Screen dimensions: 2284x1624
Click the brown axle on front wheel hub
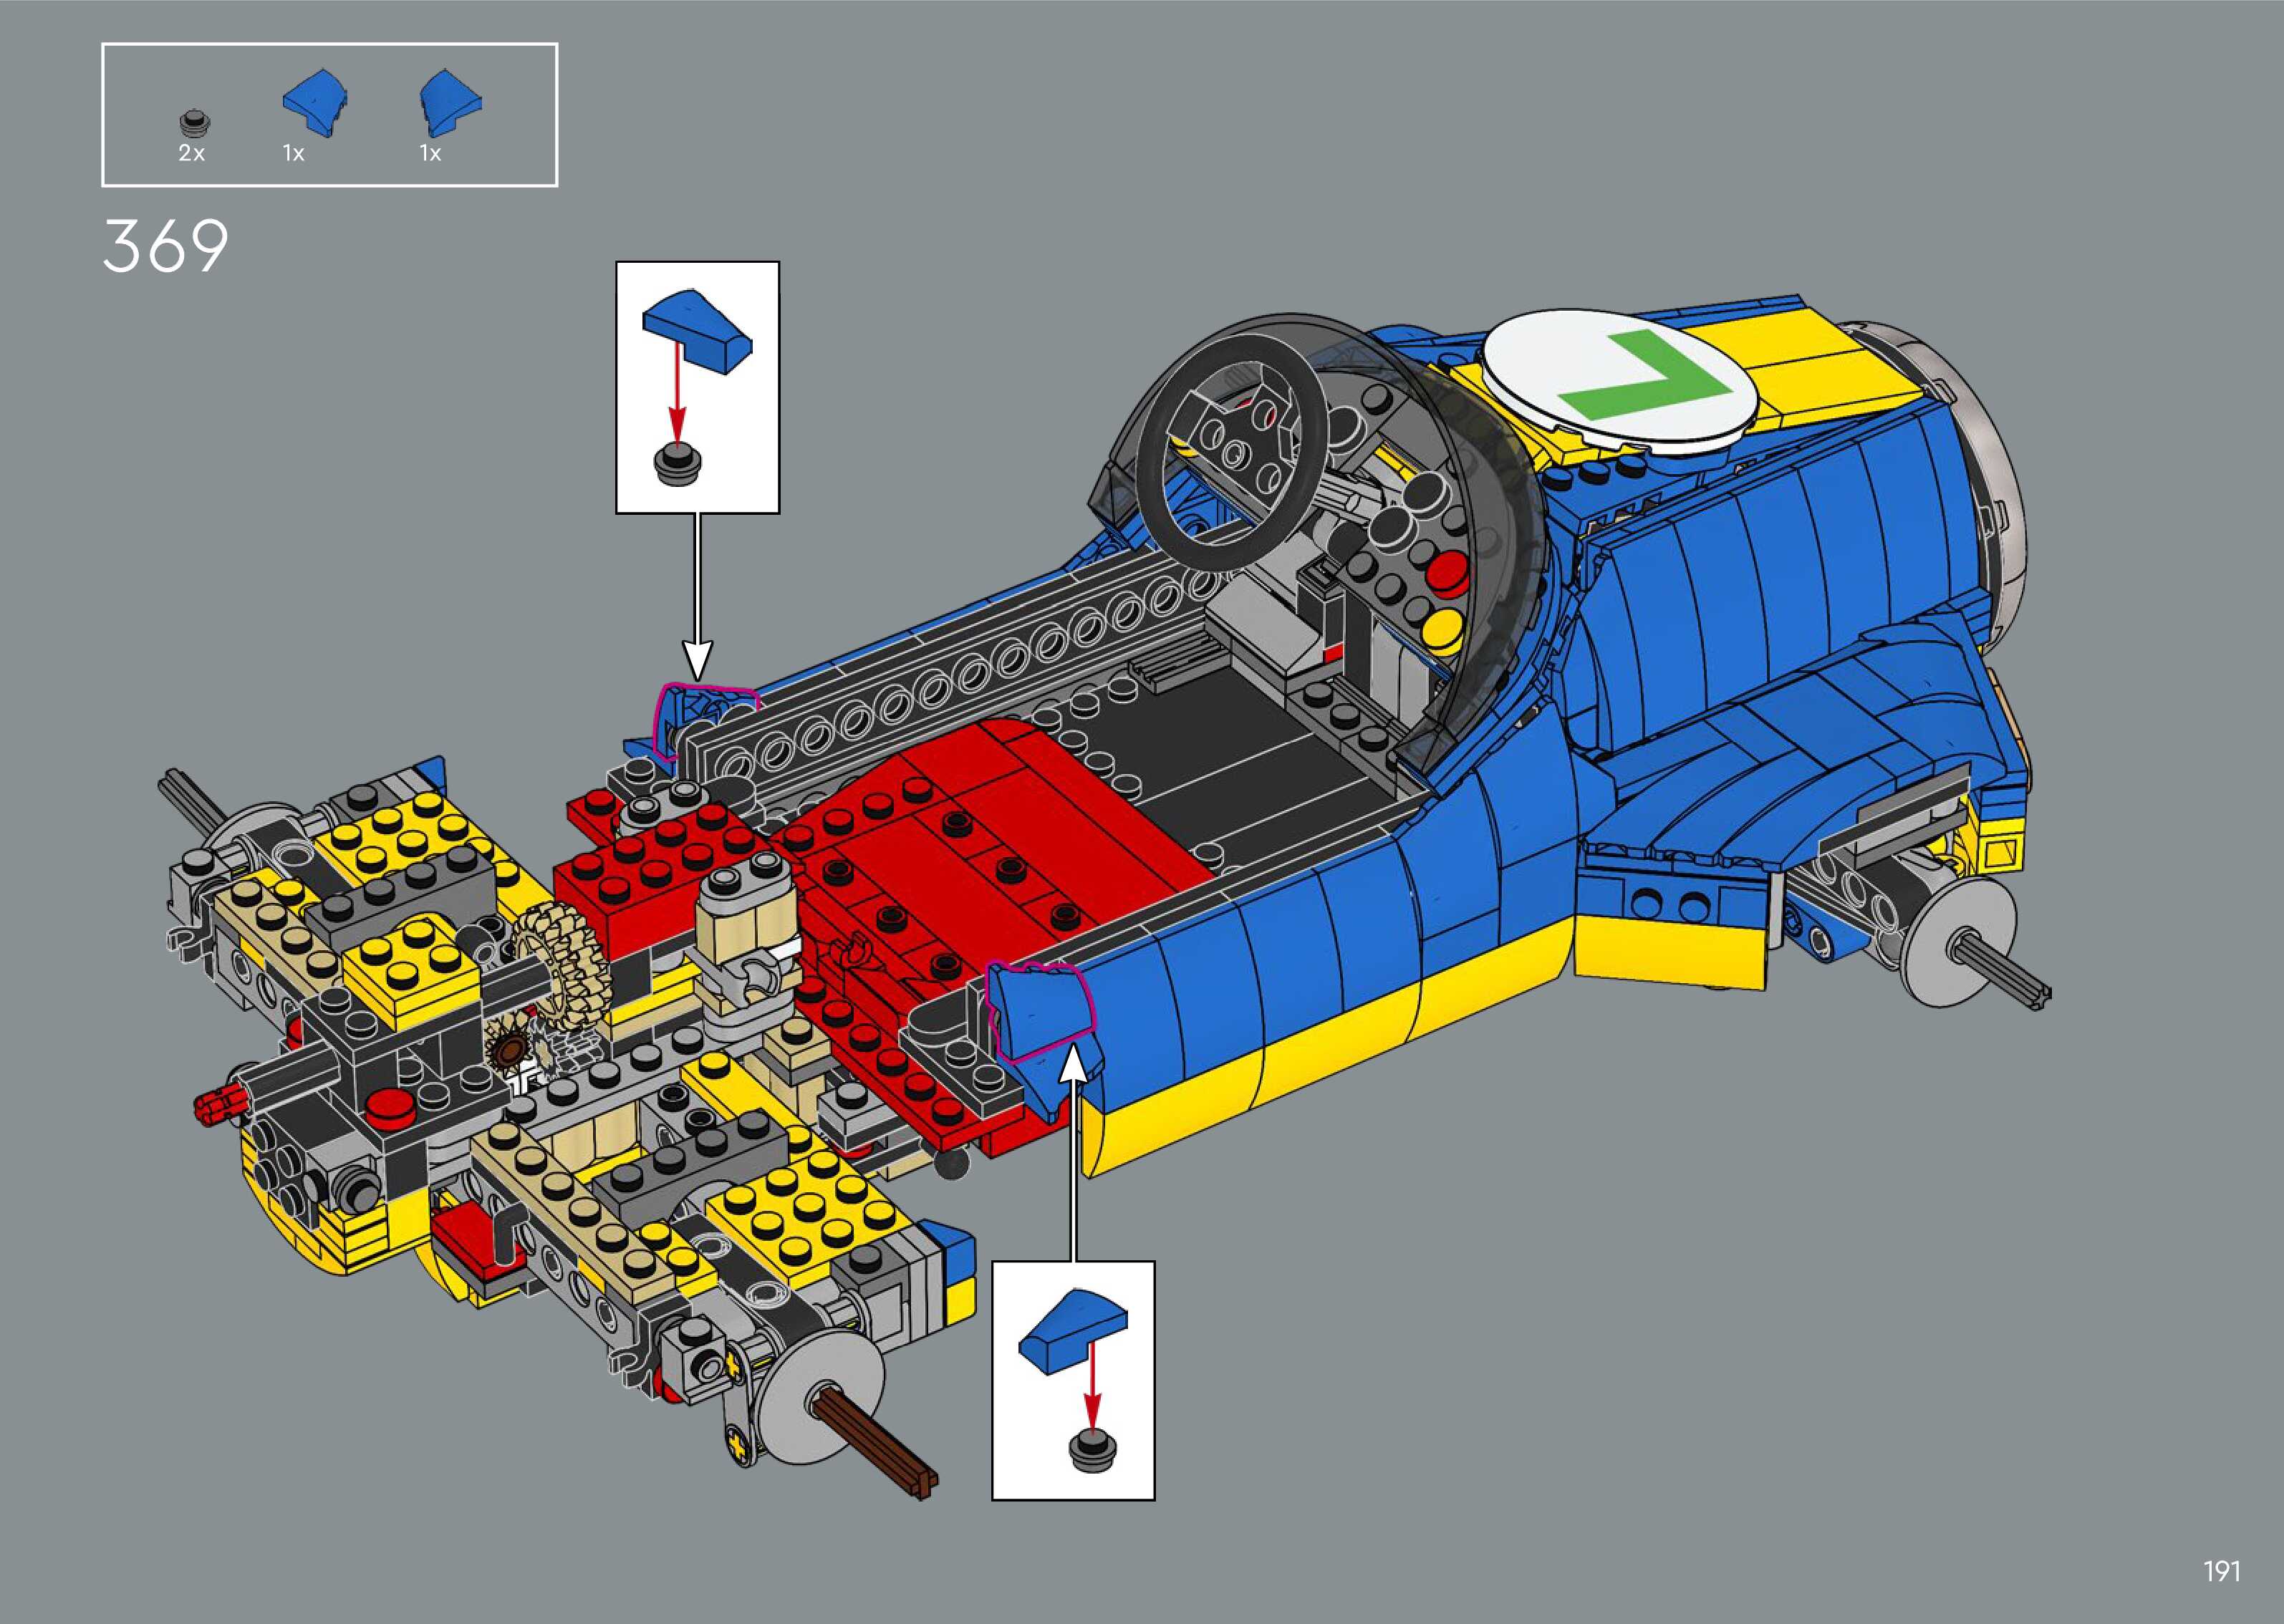pos(875,1442)
